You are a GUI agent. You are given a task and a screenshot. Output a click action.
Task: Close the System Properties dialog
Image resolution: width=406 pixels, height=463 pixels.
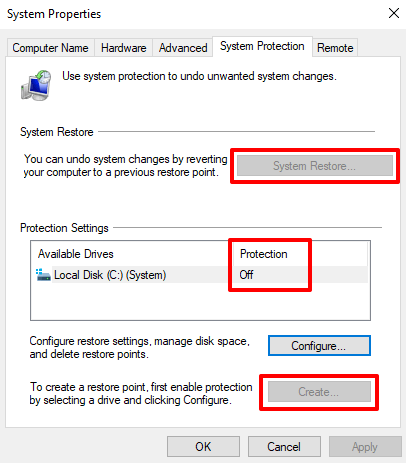tap(394, 14)
